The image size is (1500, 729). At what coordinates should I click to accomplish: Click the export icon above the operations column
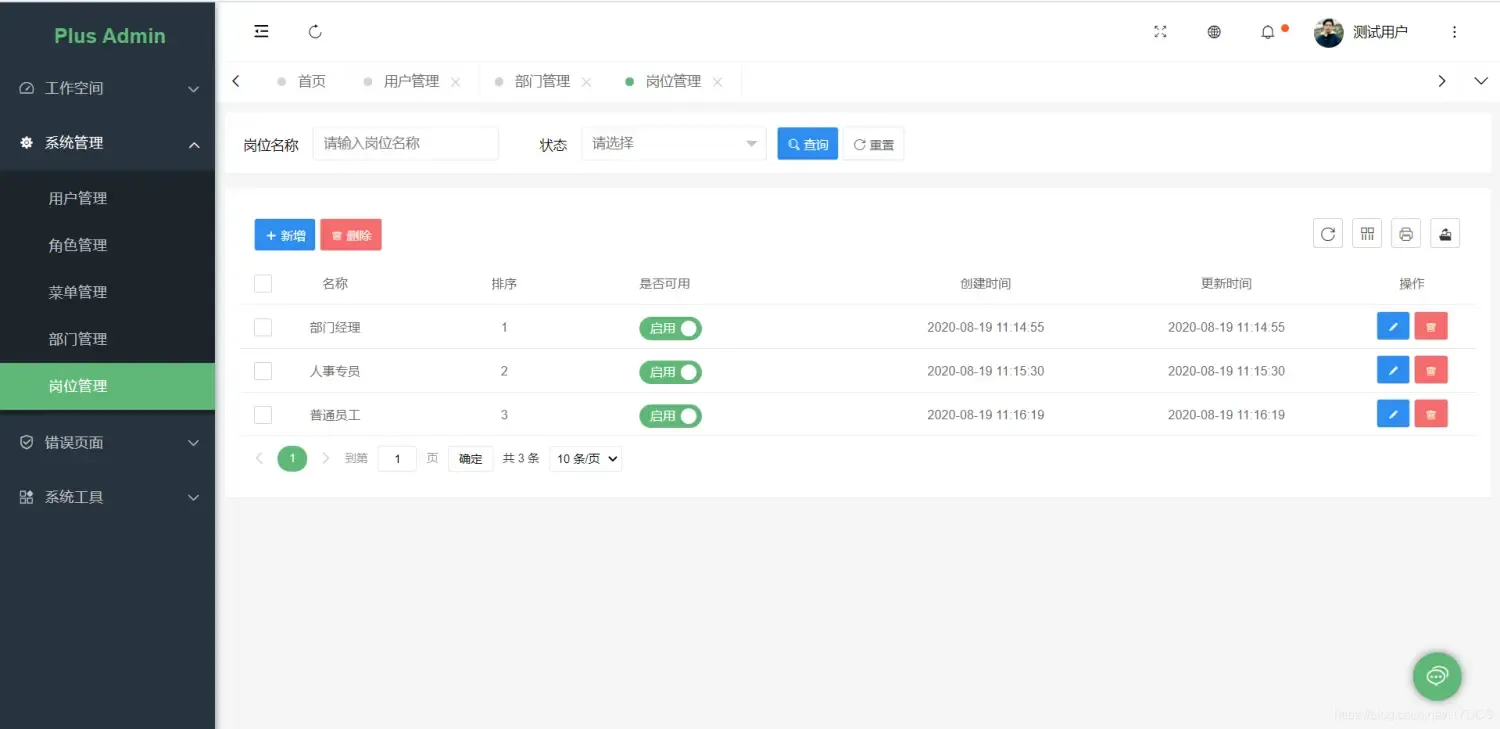[1444, 233]
